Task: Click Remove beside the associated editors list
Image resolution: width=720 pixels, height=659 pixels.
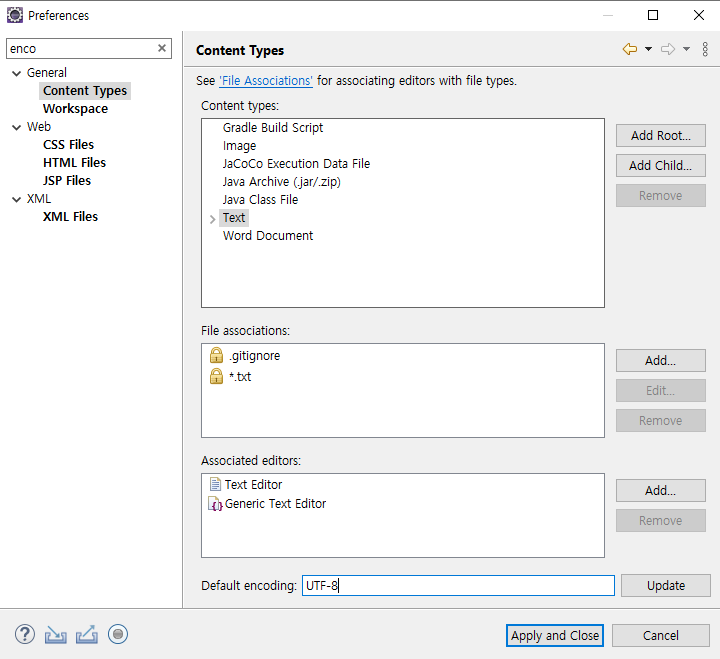Action: pos(660,520)
